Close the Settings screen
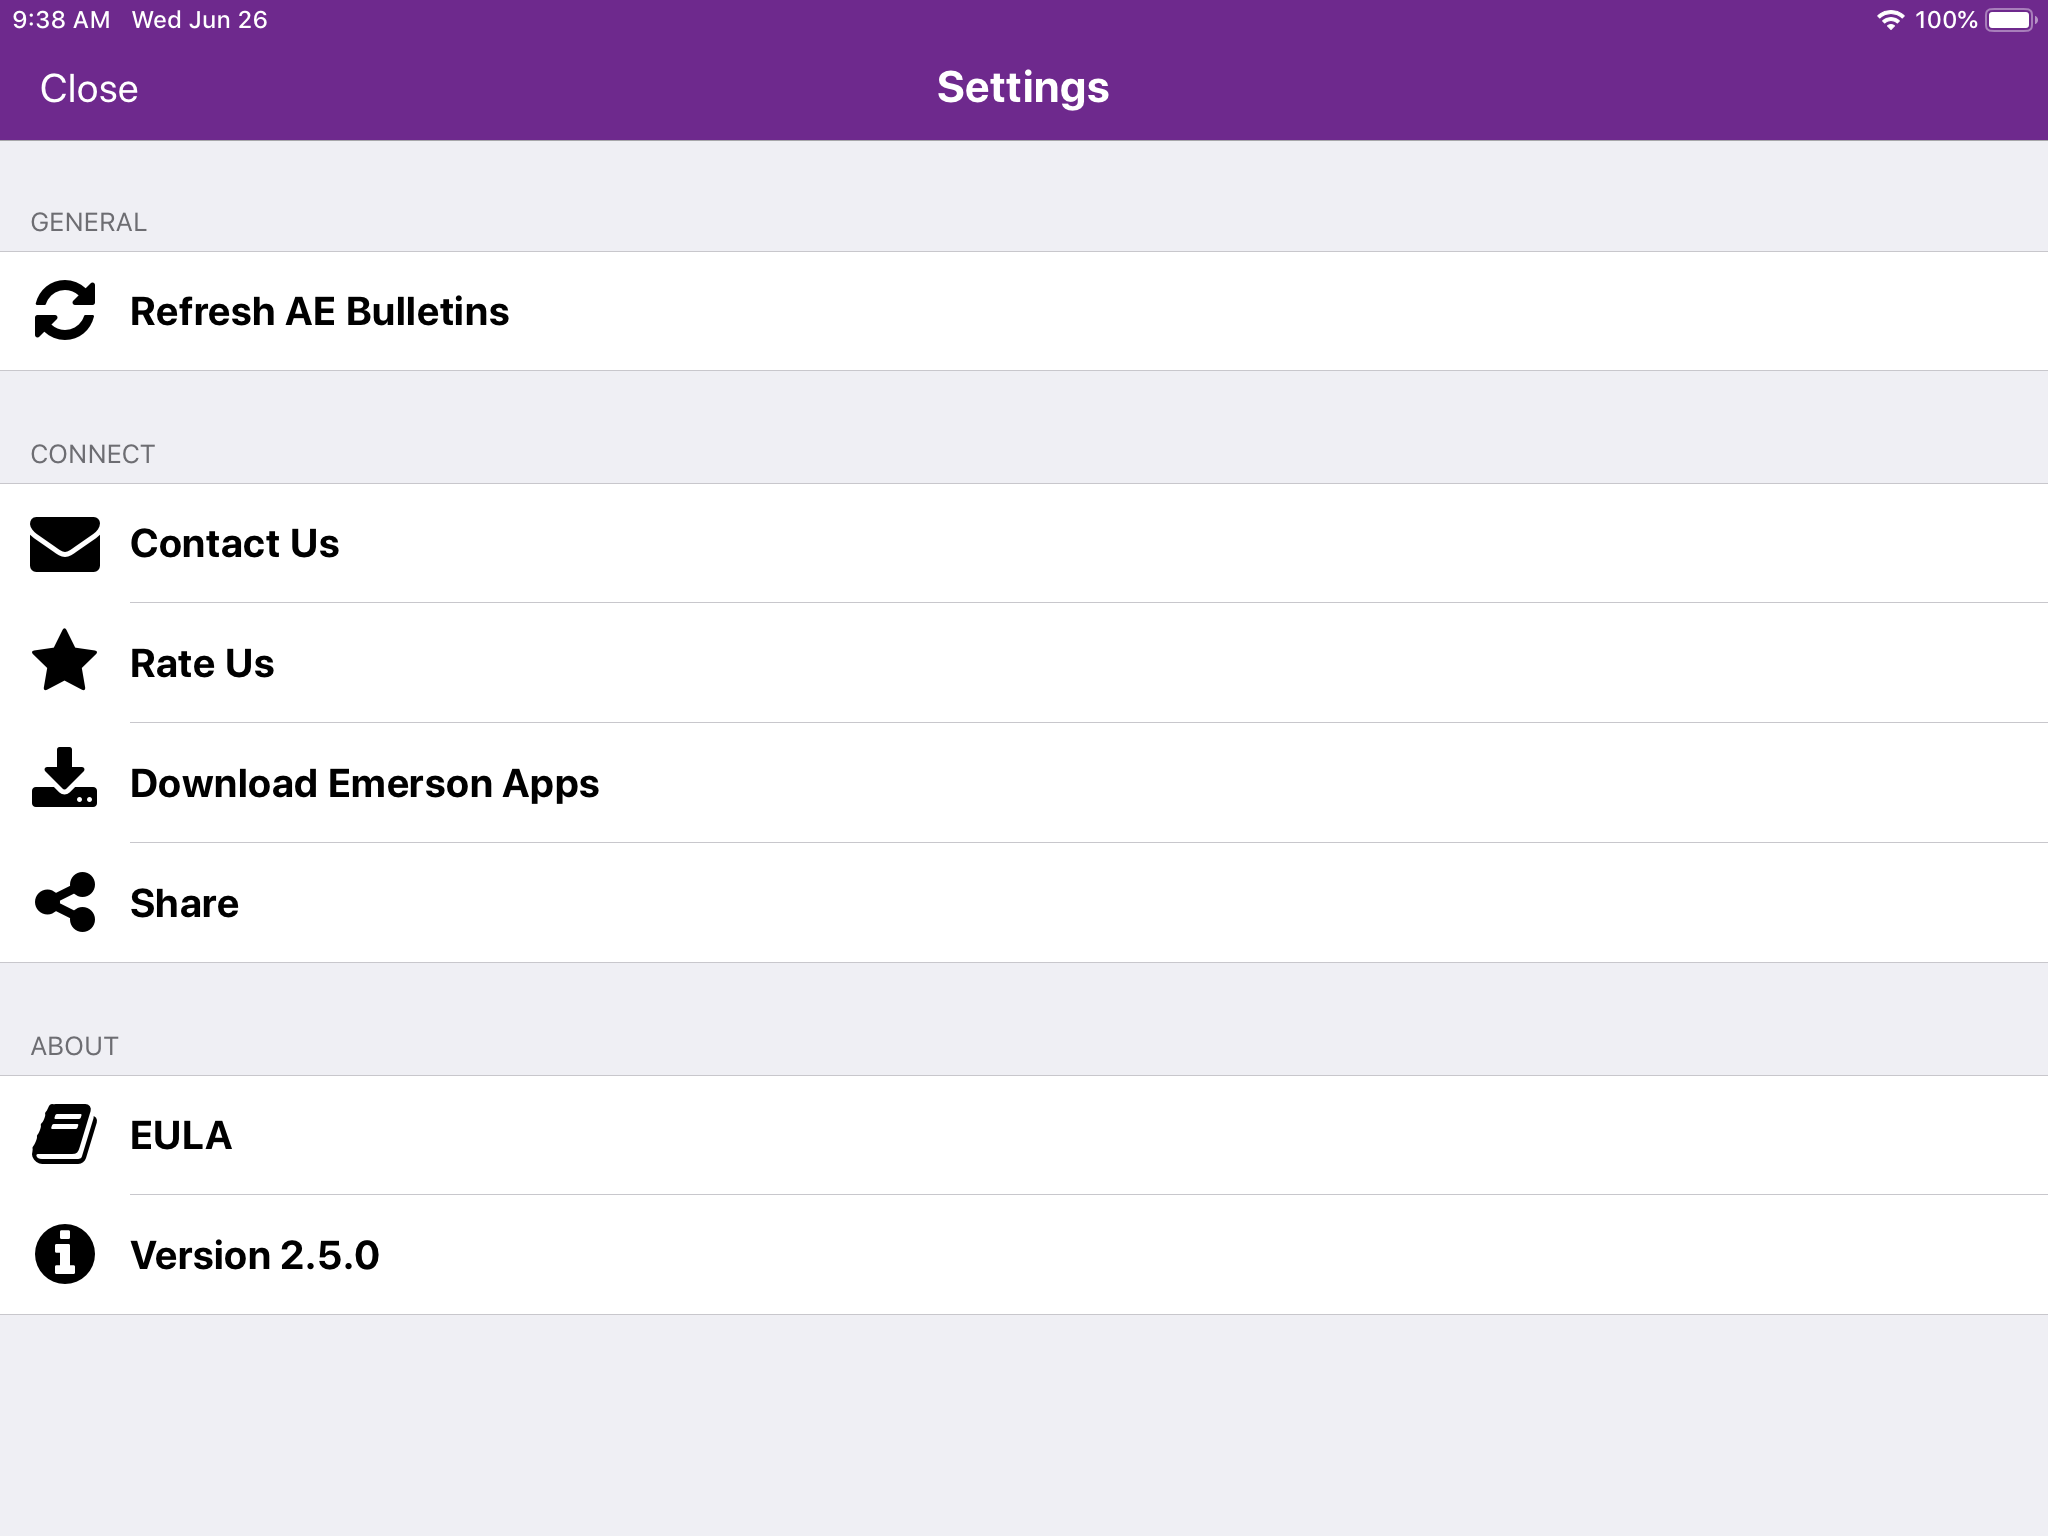 pyautogui.click(x=88, y=88)
